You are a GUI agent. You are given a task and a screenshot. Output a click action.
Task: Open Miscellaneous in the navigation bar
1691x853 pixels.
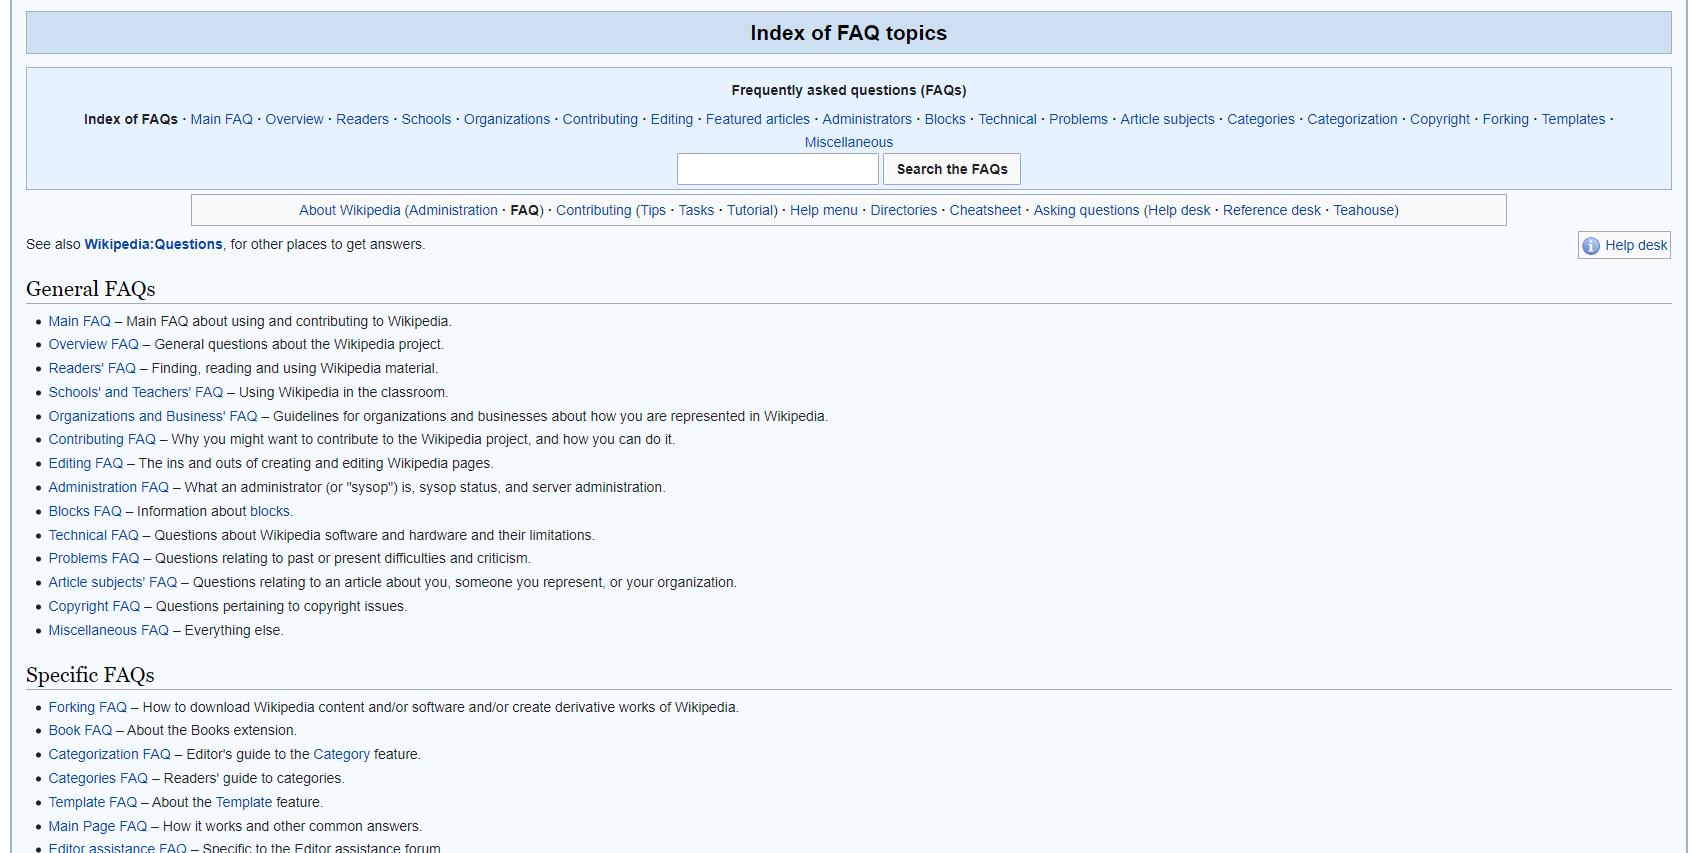click(849, 142)
